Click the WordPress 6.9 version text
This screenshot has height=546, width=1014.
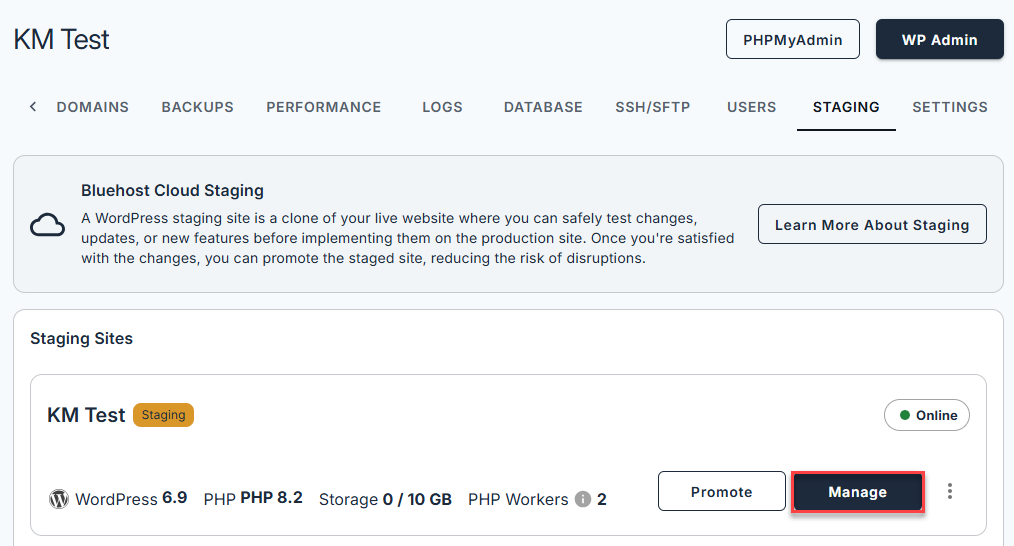click(131, 499)
